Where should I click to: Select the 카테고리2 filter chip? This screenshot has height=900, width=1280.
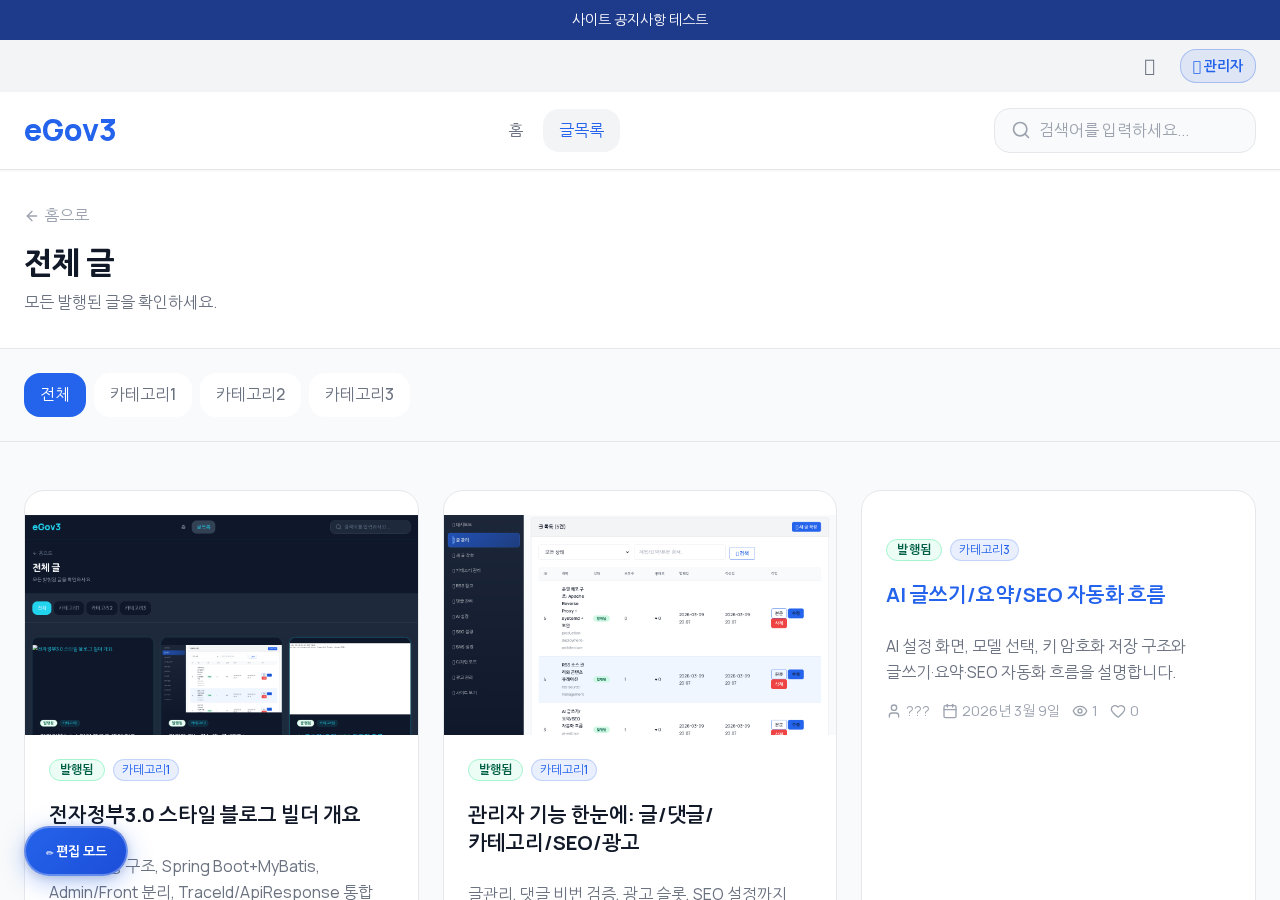click(250, 394)
